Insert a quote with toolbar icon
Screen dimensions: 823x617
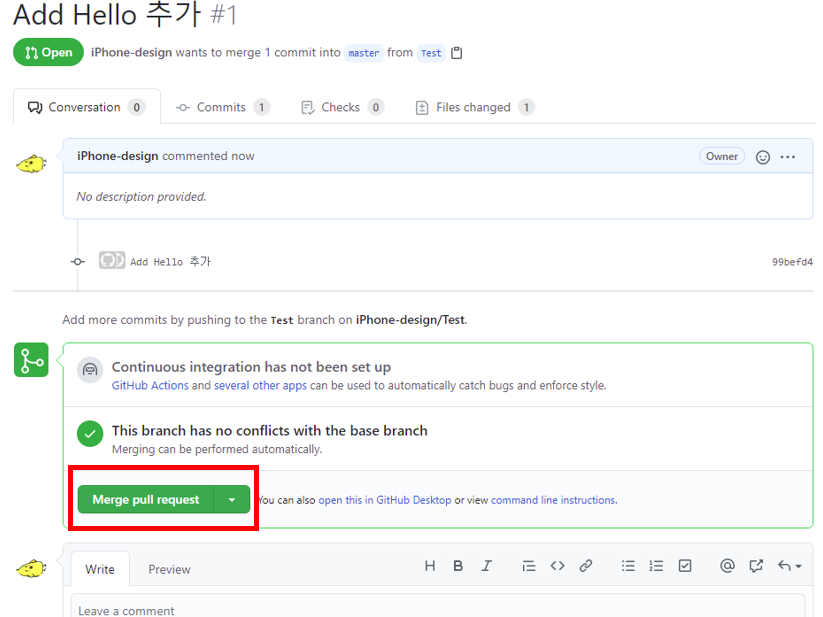529,566
